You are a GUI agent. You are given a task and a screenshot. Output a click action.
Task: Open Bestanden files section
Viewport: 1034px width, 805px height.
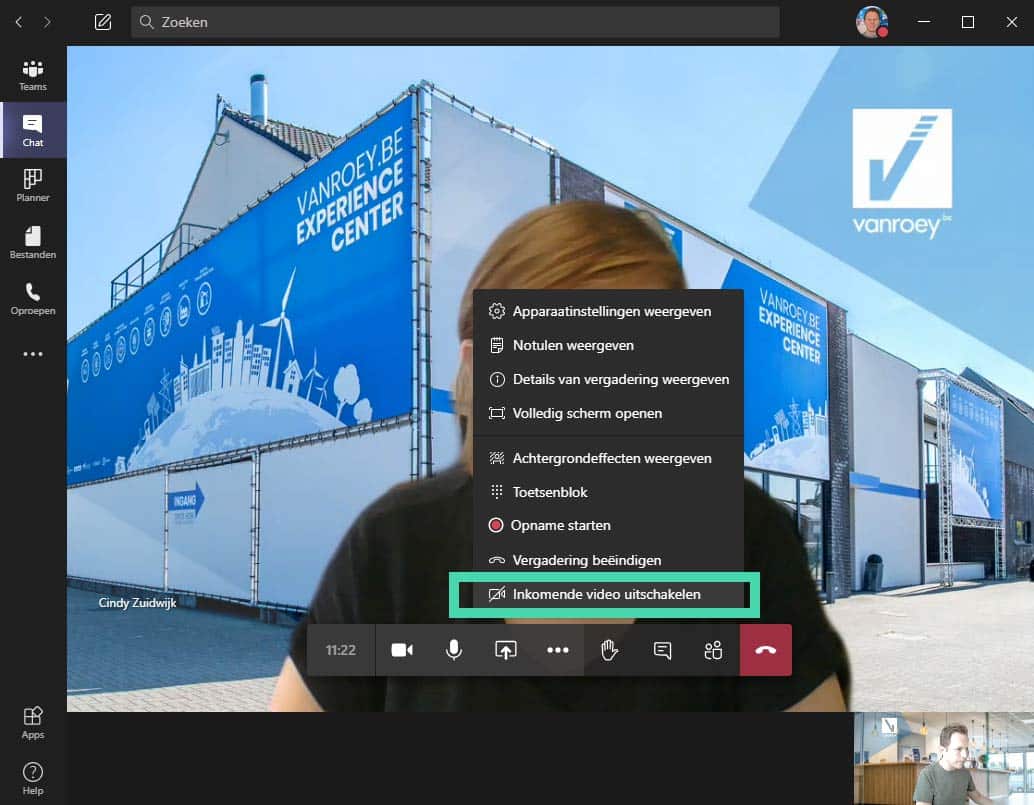point(33,242)
